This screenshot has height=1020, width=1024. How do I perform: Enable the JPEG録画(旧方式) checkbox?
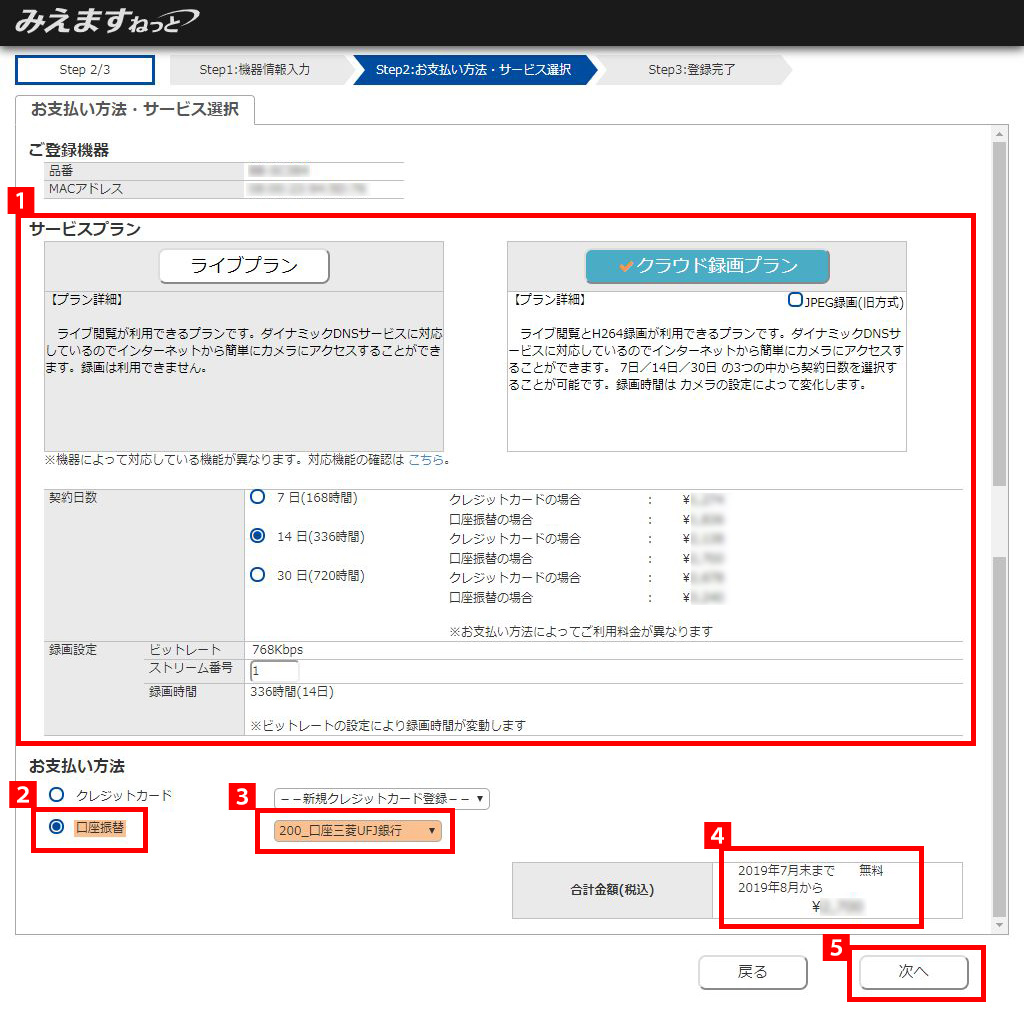tap(795, 300)
